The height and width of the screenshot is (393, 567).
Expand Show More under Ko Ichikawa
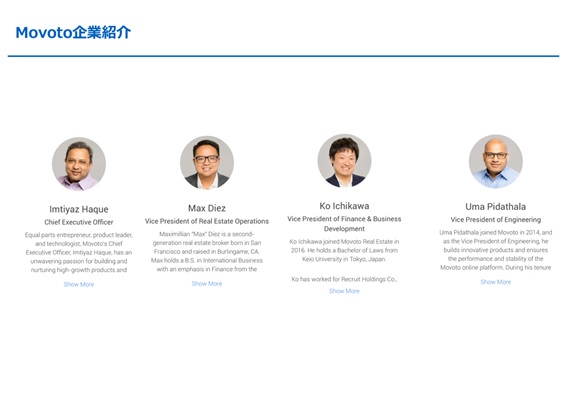pyautogui.click(x=344, y=291)
